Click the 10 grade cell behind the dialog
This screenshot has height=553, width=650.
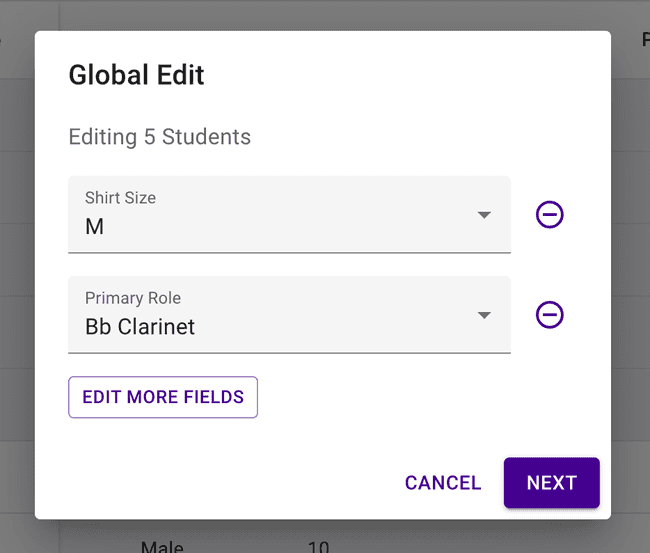[x=318, y=546]
